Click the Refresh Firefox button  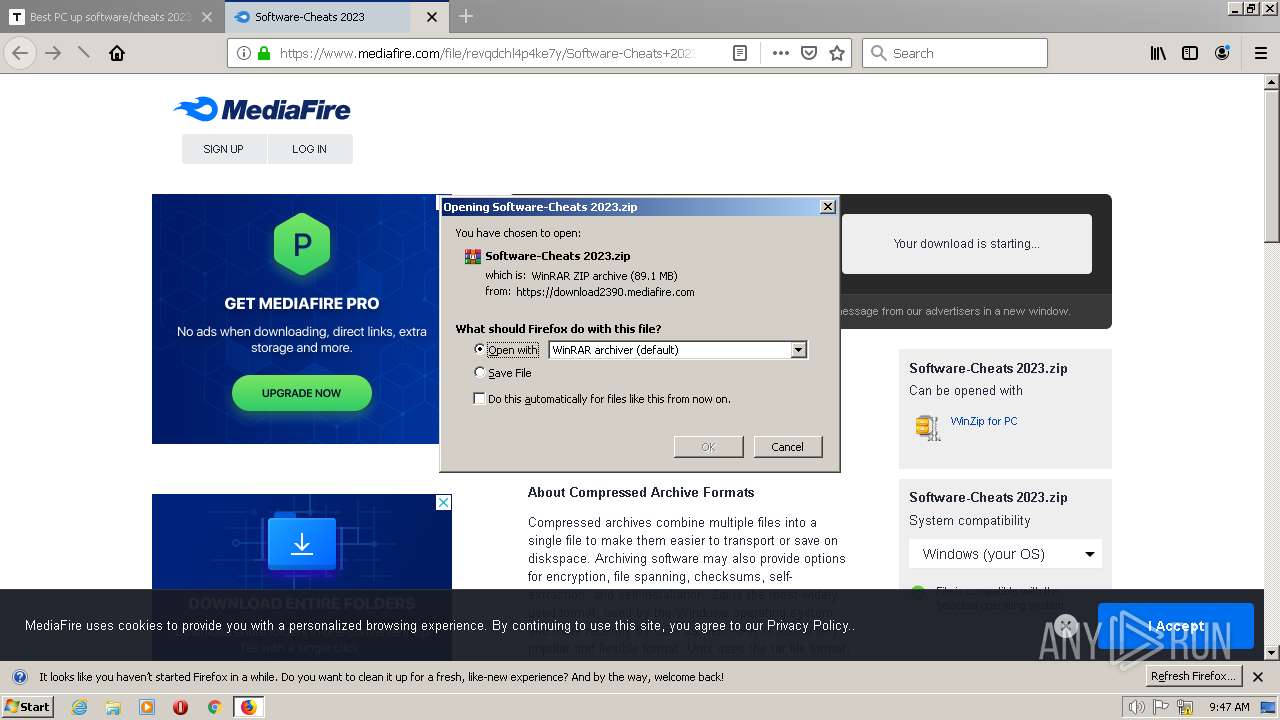click(1194, 676)
